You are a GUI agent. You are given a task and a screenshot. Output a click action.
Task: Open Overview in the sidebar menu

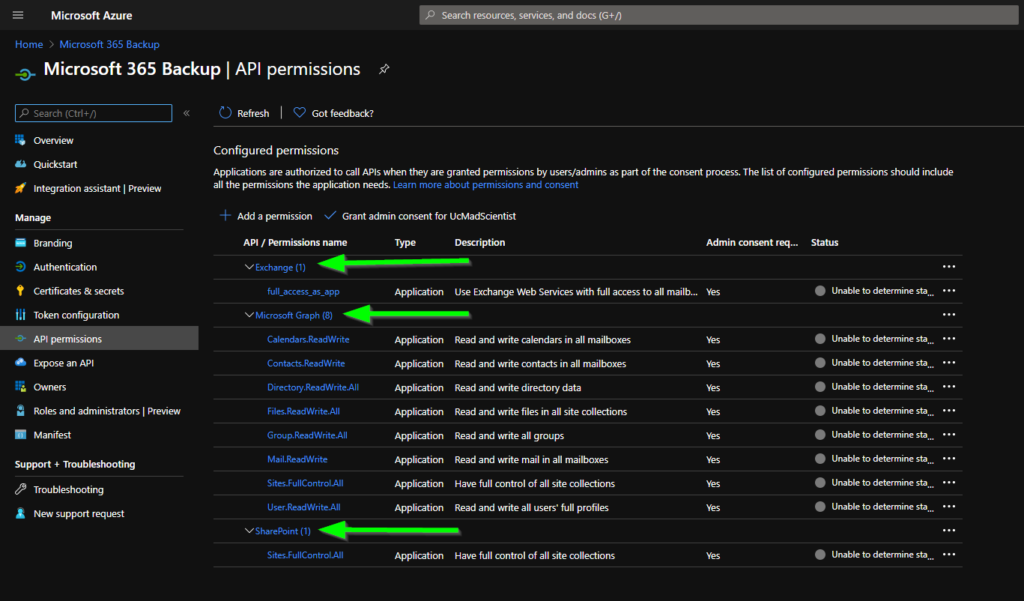pos(54,140)
